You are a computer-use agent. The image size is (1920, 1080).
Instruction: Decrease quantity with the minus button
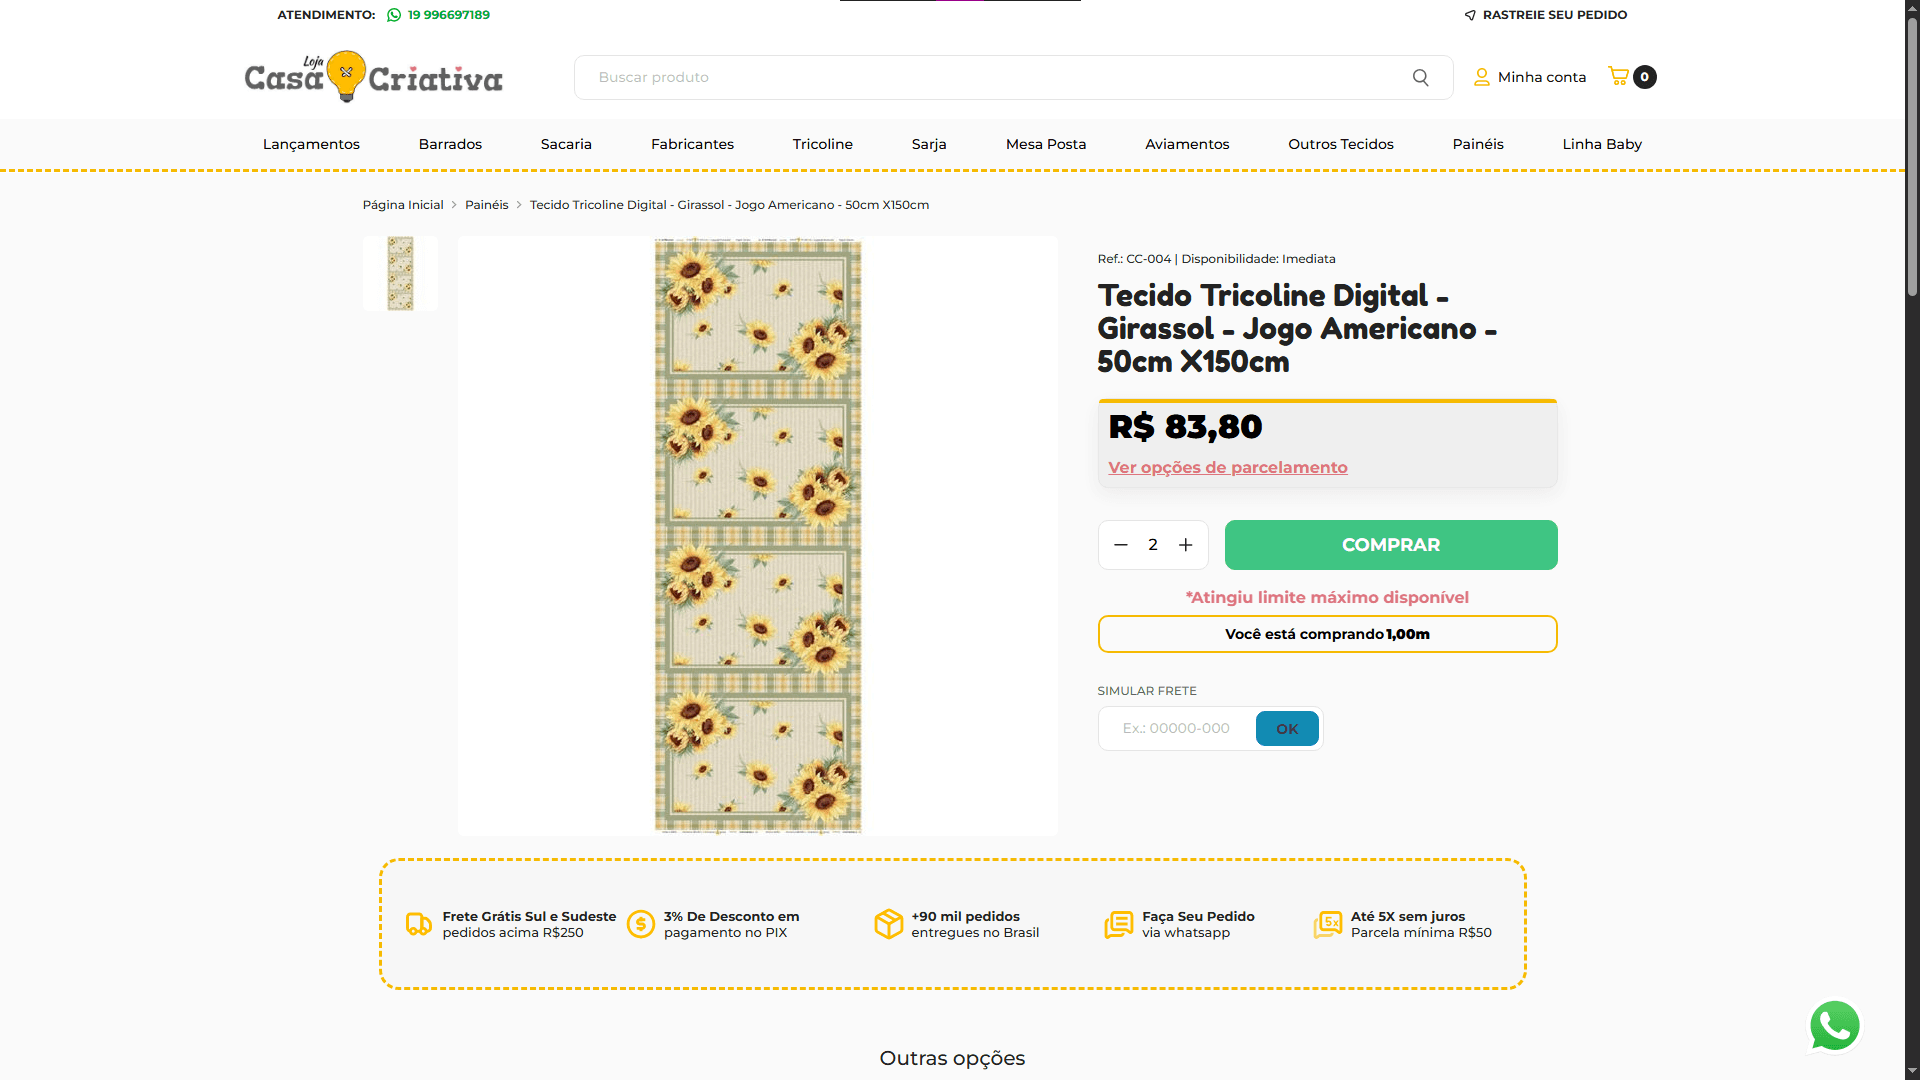[x=1120, y=545]
